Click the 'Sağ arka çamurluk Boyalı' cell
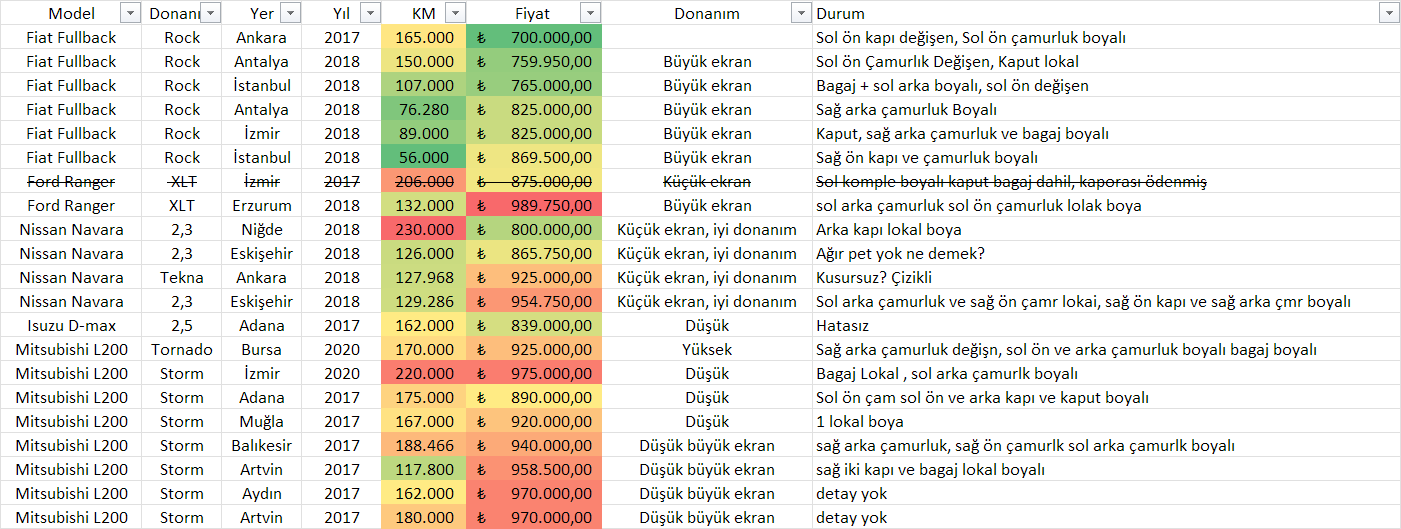Viewport: 1401px width, 529px height. coord(1107,109)
